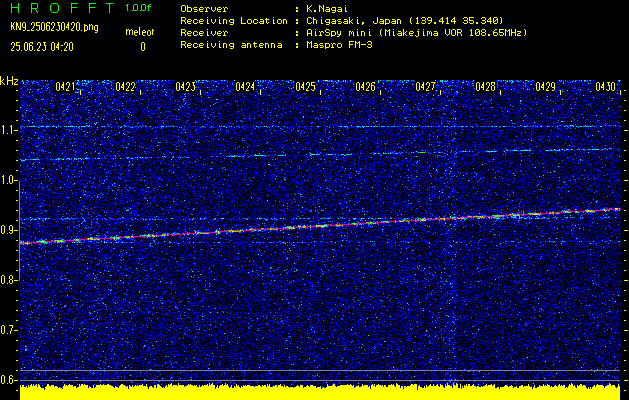
Task: Select the 1.0.0f version label
Action: (x=138, y=8)
